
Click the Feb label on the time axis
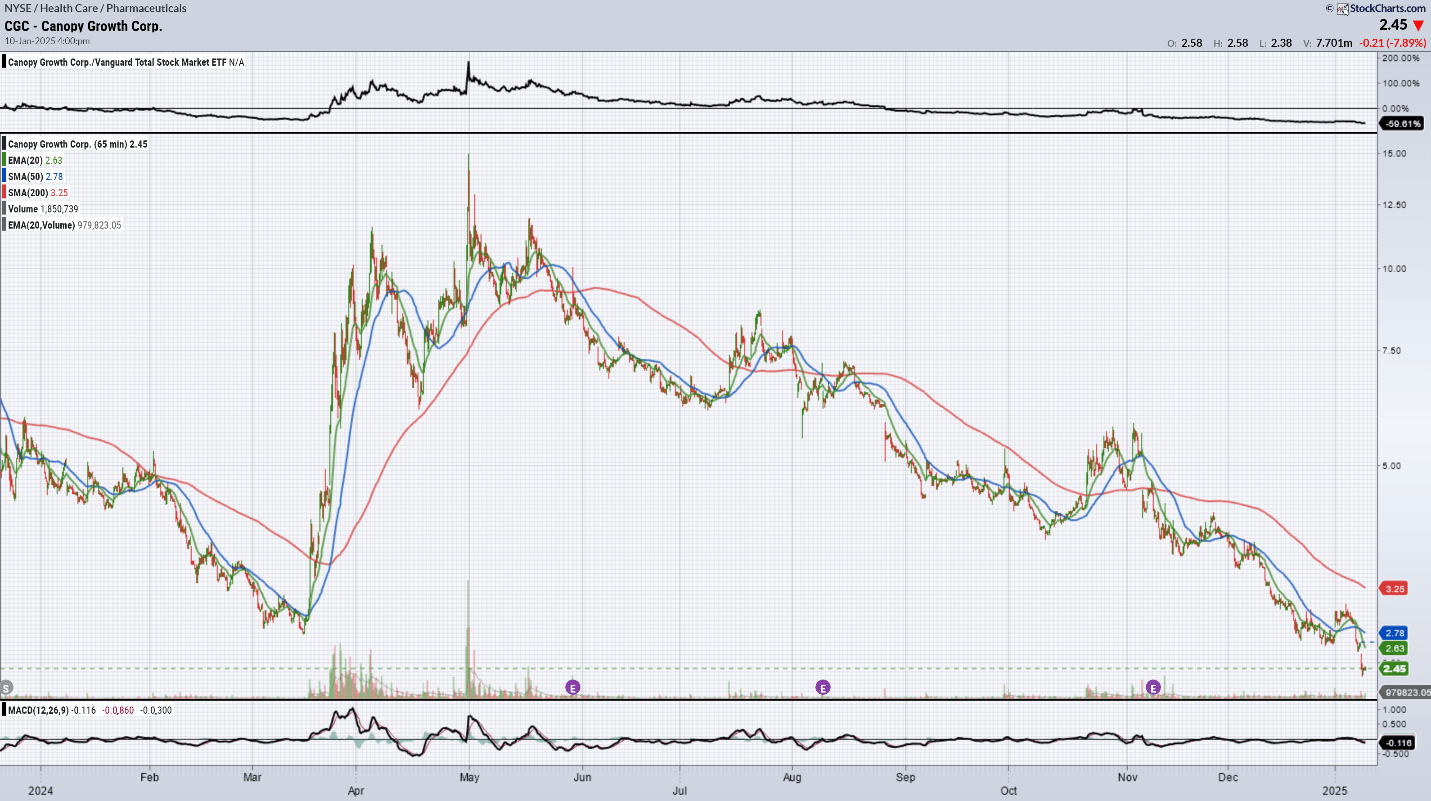point(149,775)
